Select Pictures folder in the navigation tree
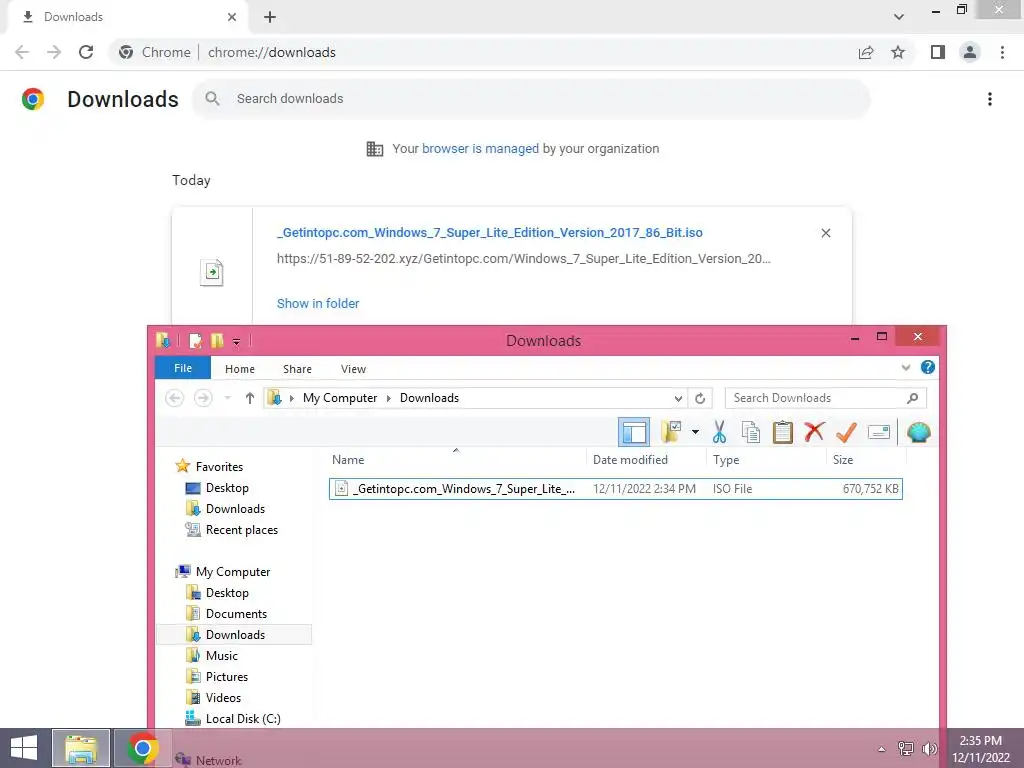 (x=227, y=677)
